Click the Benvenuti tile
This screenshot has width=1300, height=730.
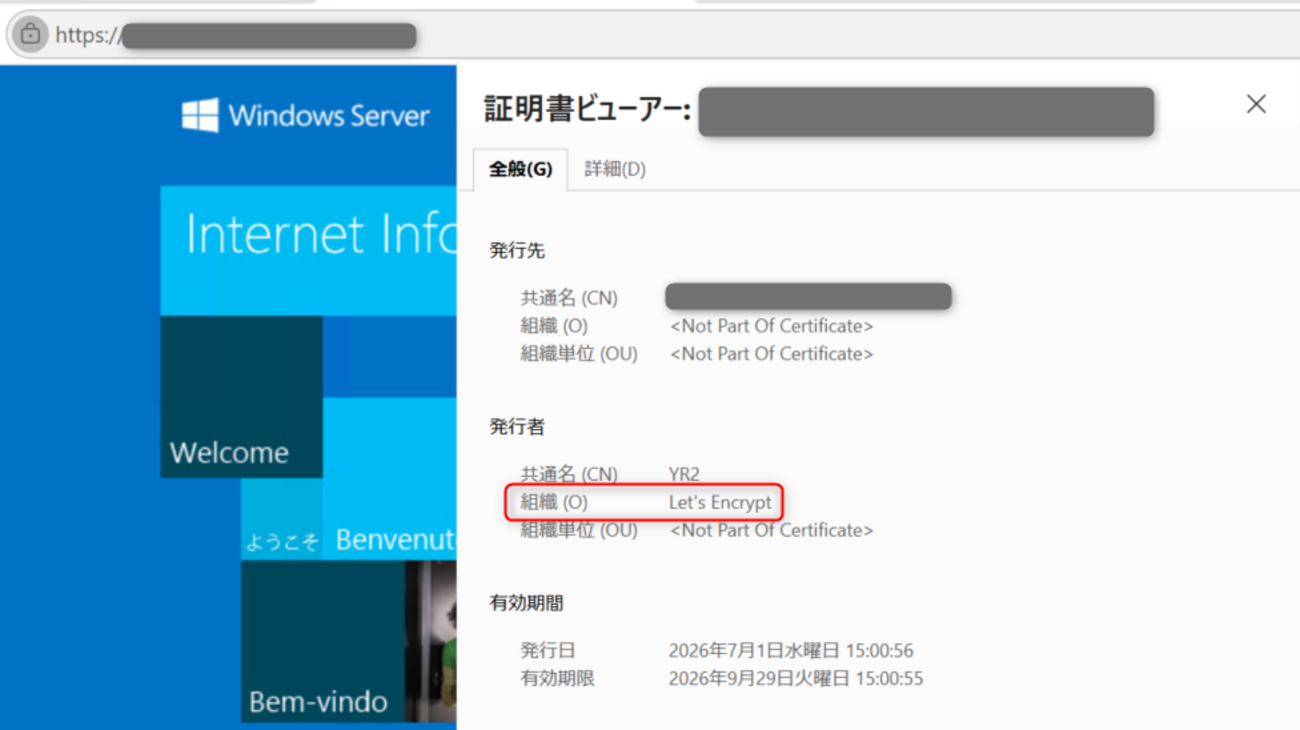390,478
